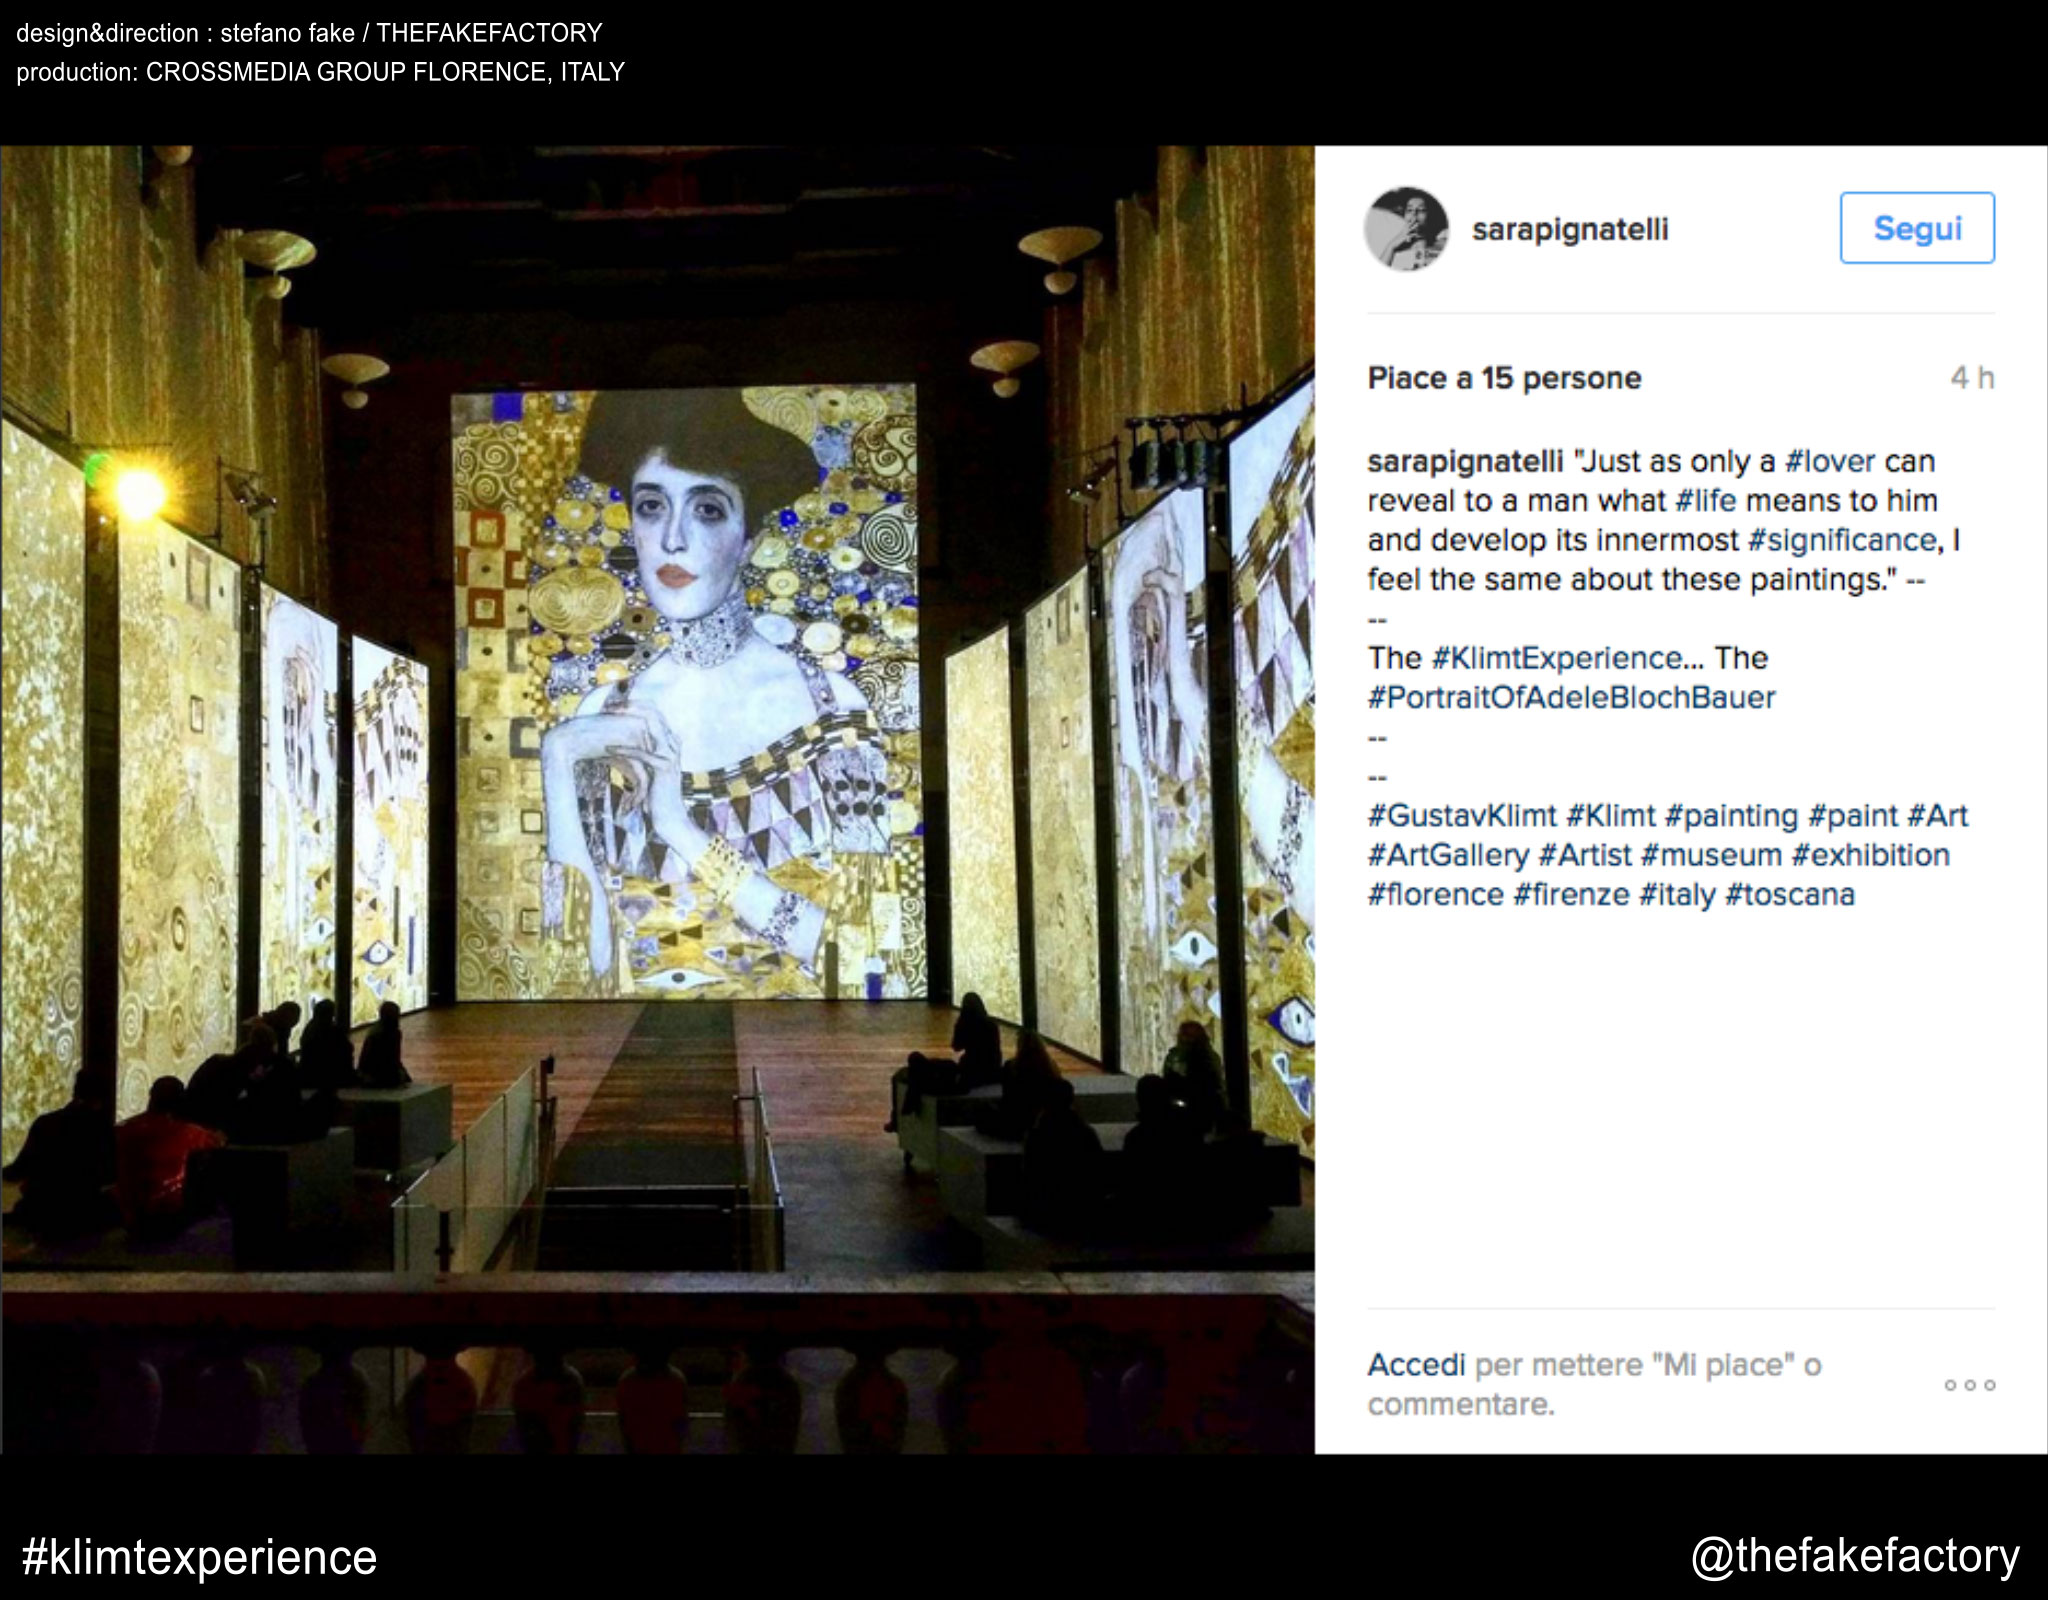Open the #PortraitOfAdeleBlochBauer hashtag
Viewport: 2048px width, 1600px height.
tap(1572, 697)
